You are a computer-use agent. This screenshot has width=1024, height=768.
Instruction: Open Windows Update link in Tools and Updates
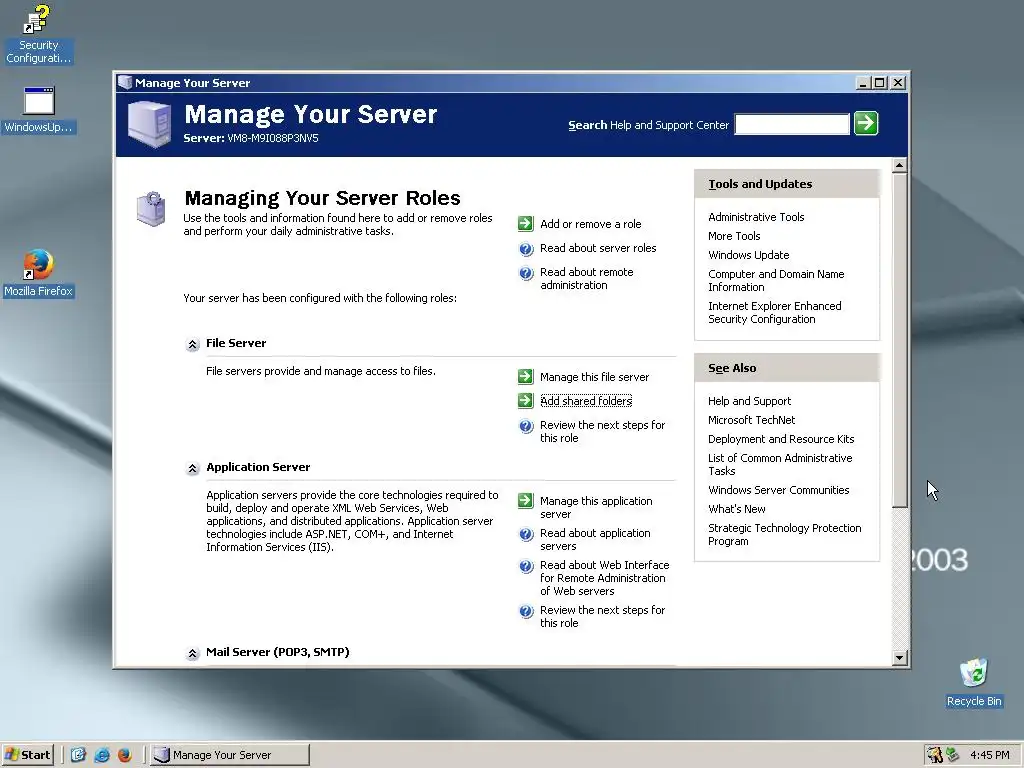(x=748, y=255)
